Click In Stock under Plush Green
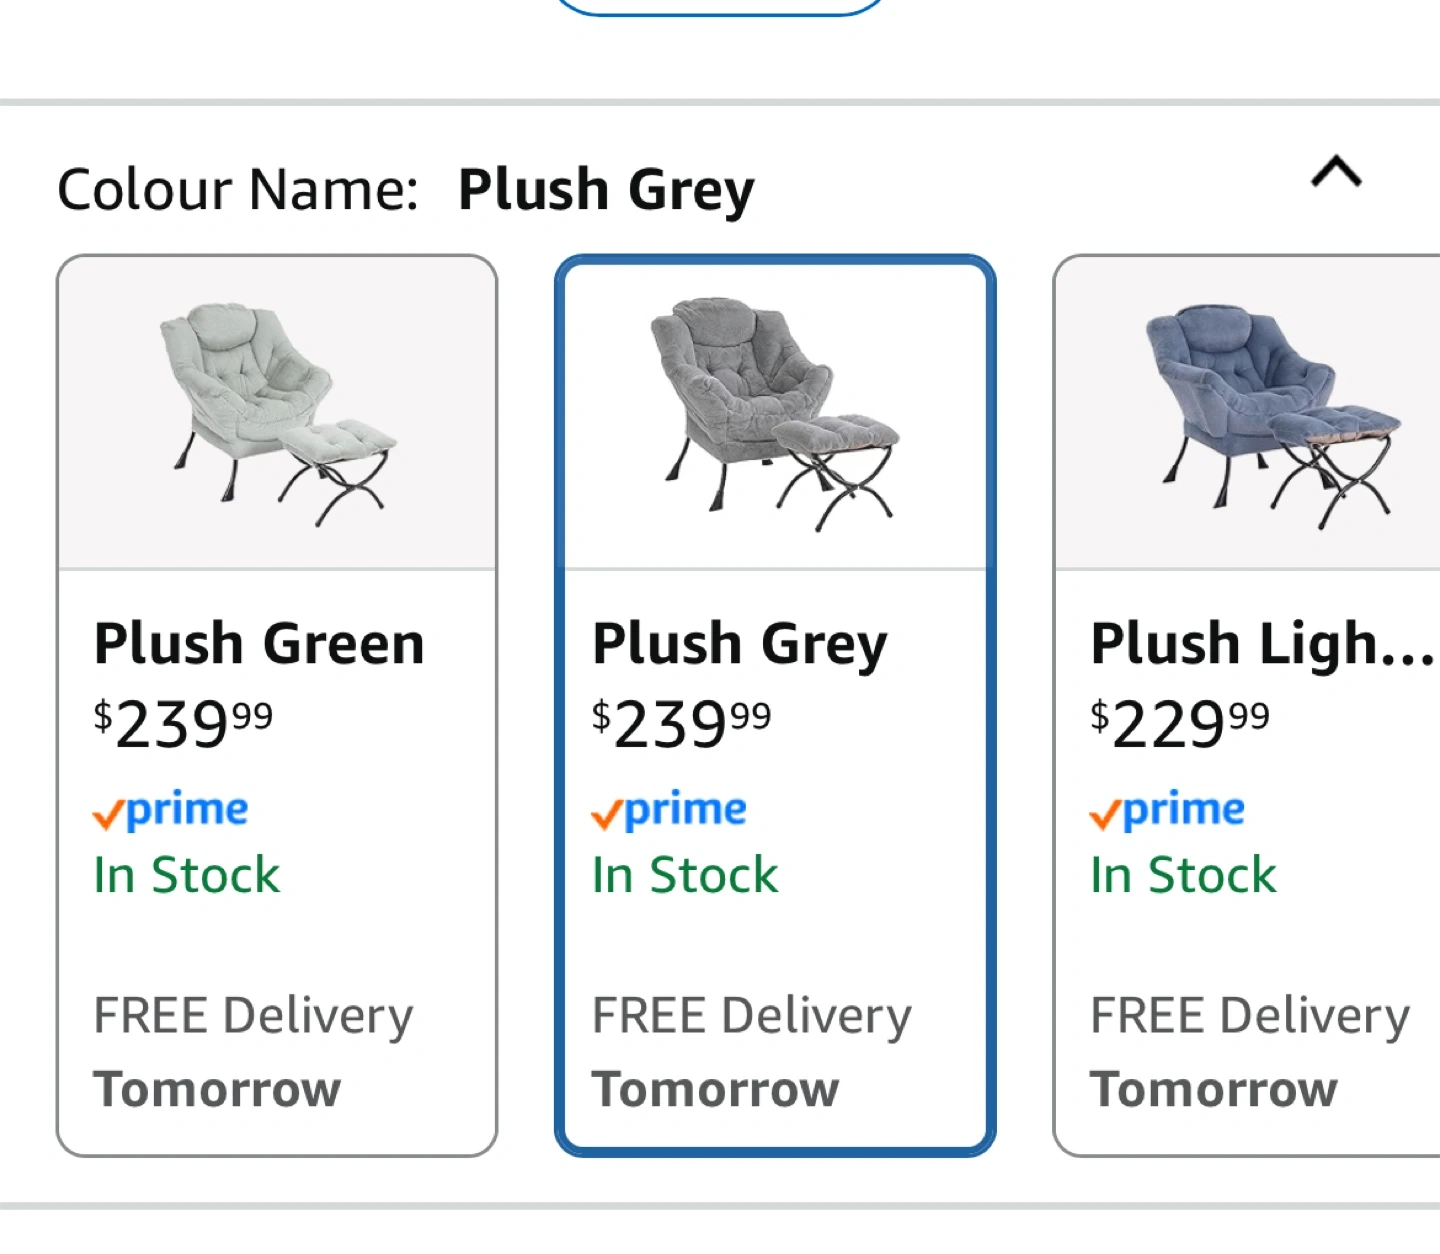 [x=187, y=875]
